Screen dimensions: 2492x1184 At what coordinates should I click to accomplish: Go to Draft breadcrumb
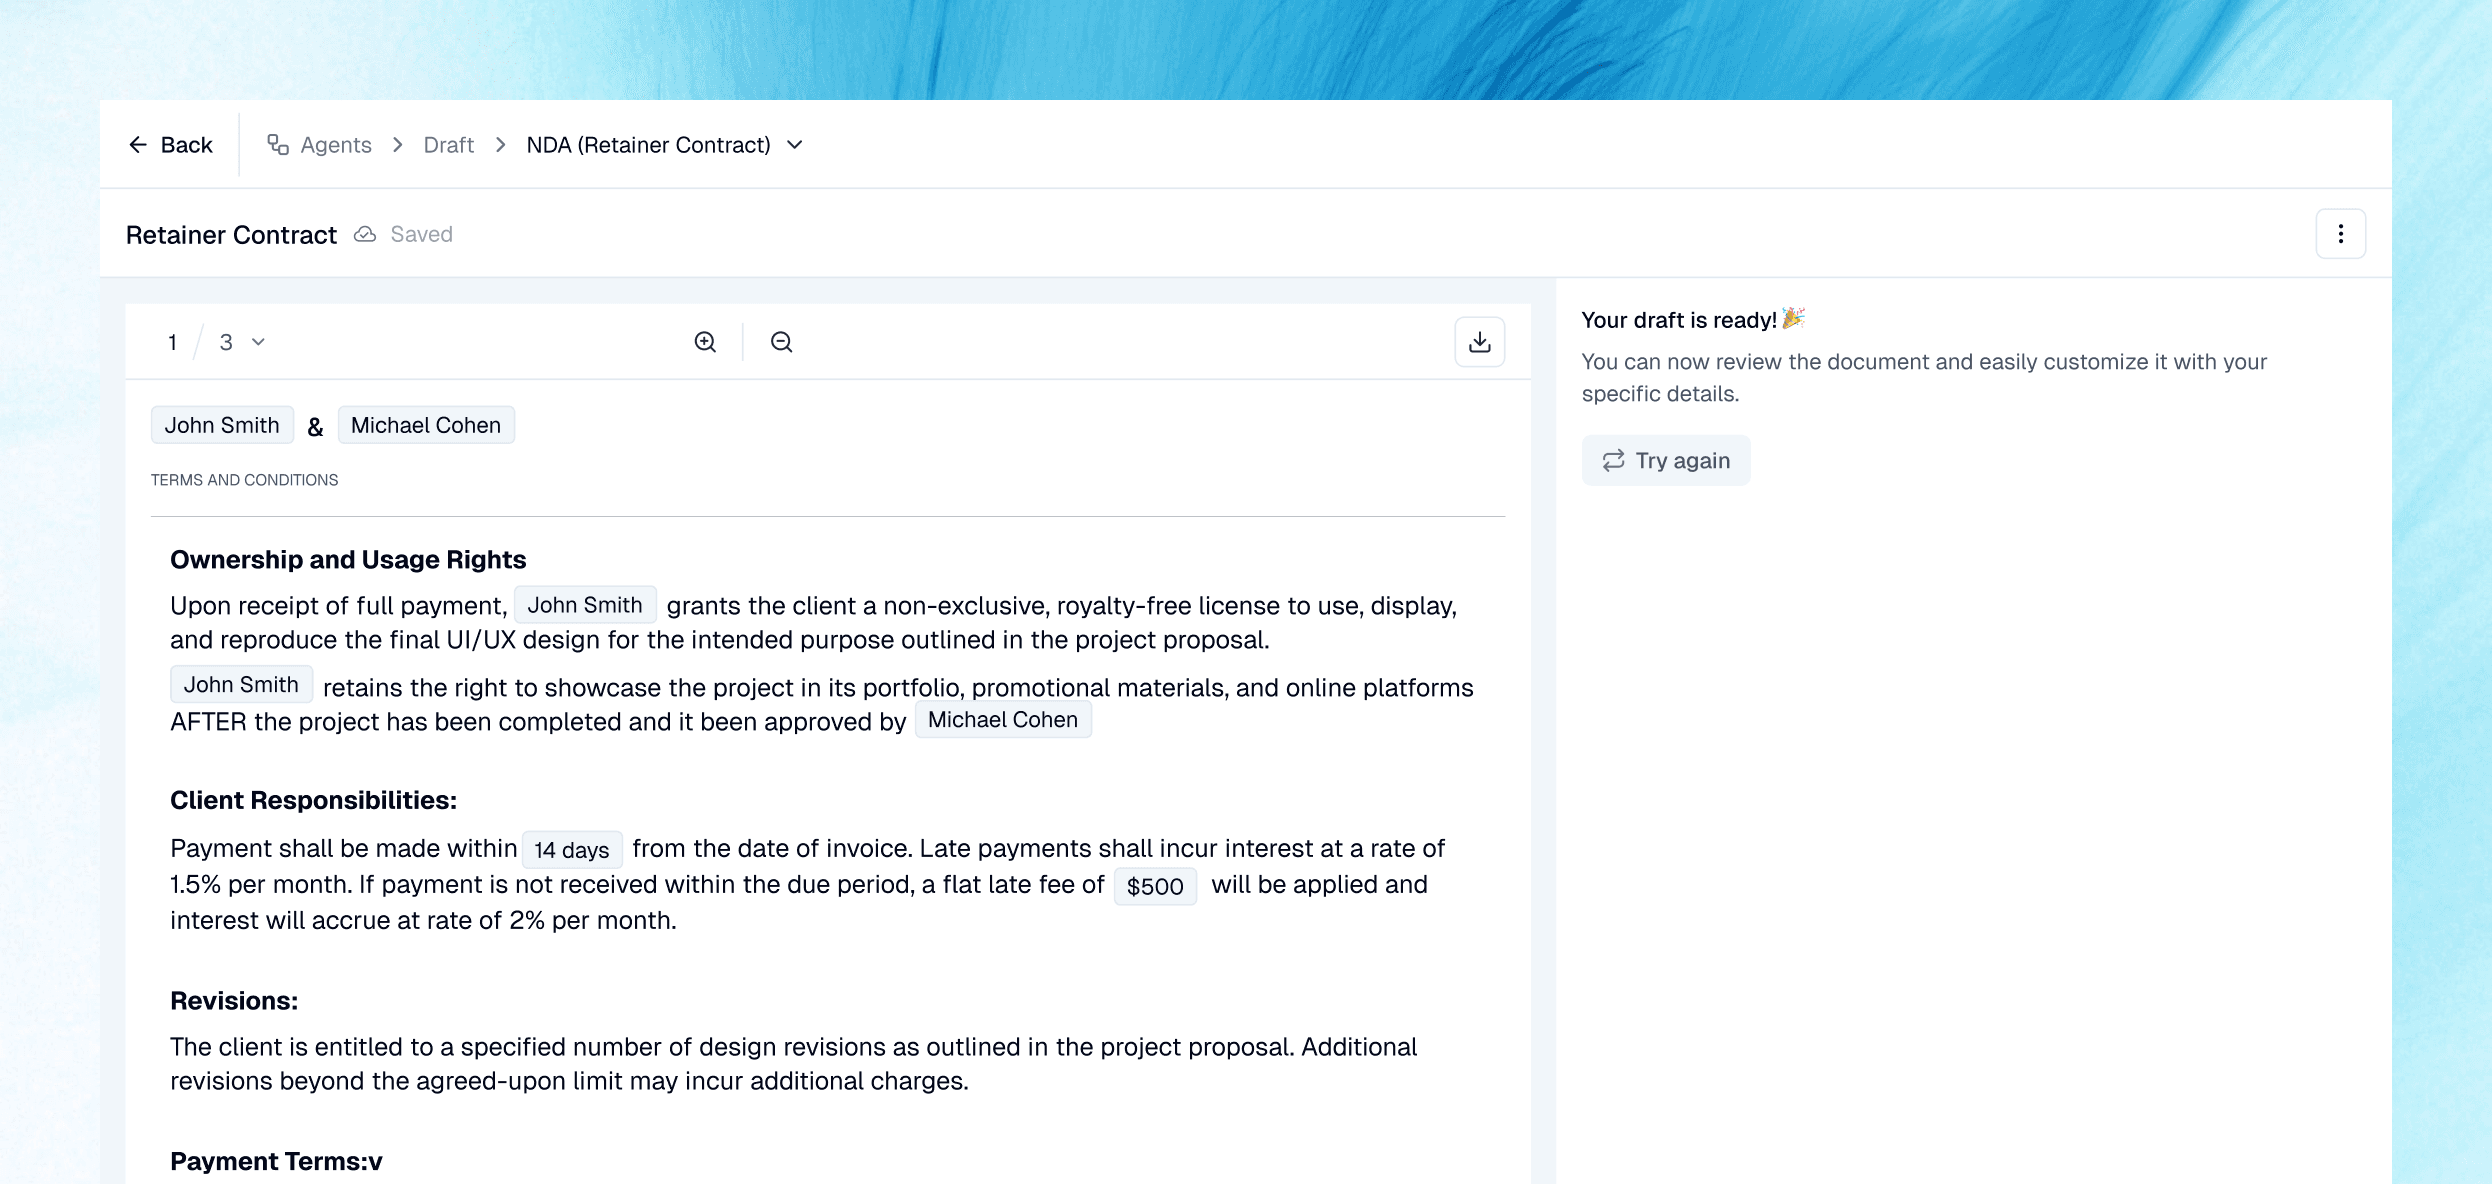[448, 145]
